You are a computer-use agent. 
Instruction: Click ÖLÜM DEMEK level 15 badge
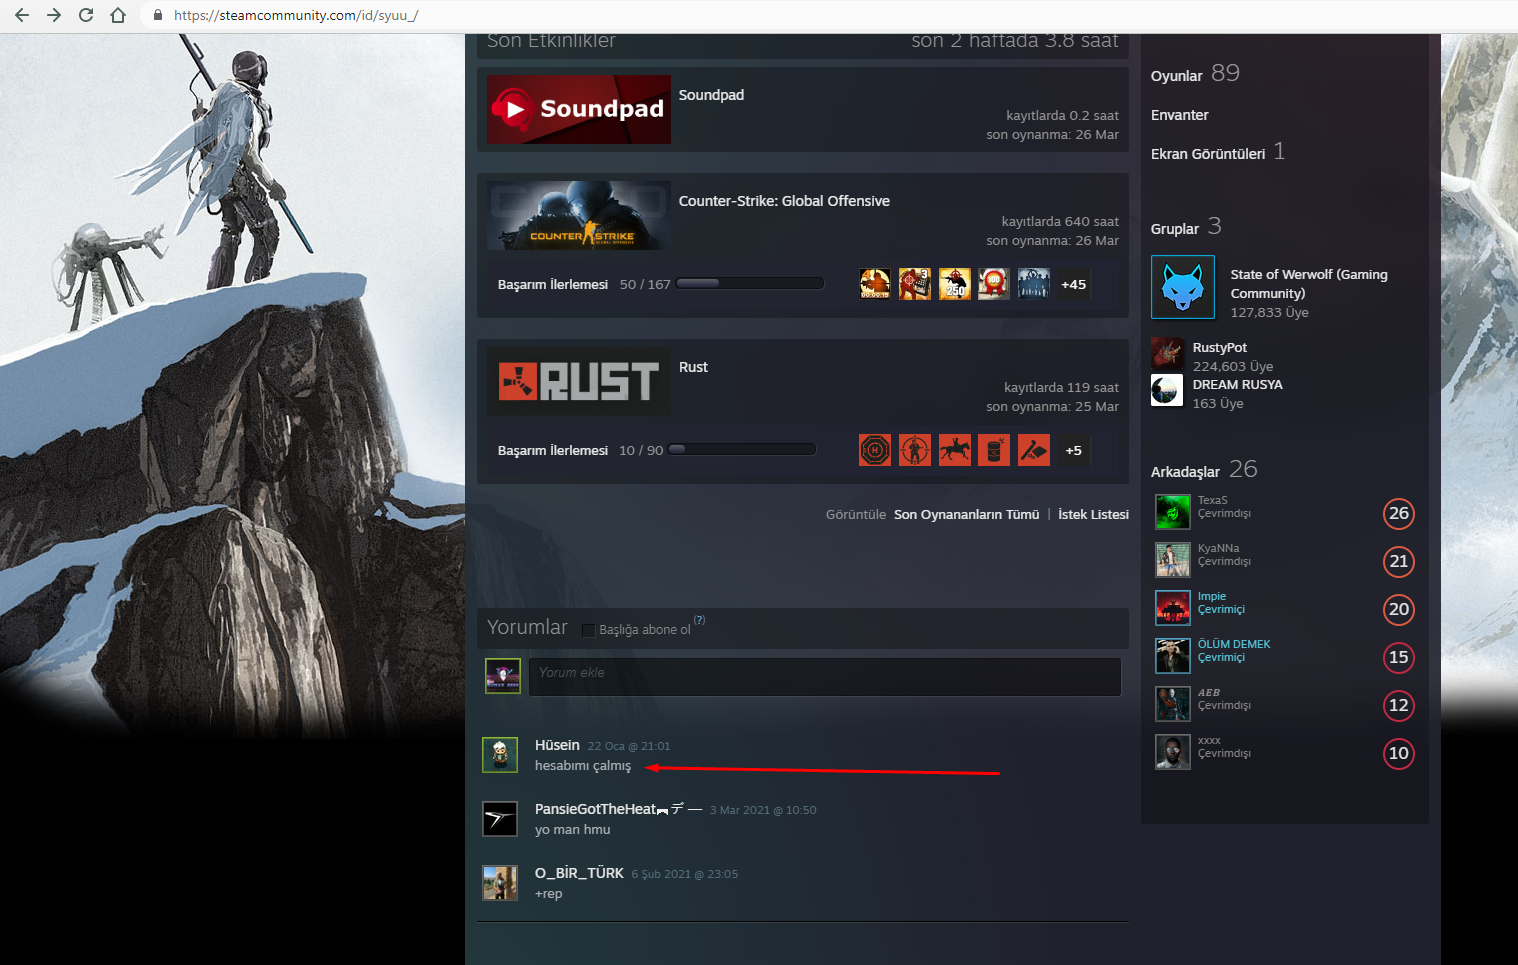point(1399,657)
